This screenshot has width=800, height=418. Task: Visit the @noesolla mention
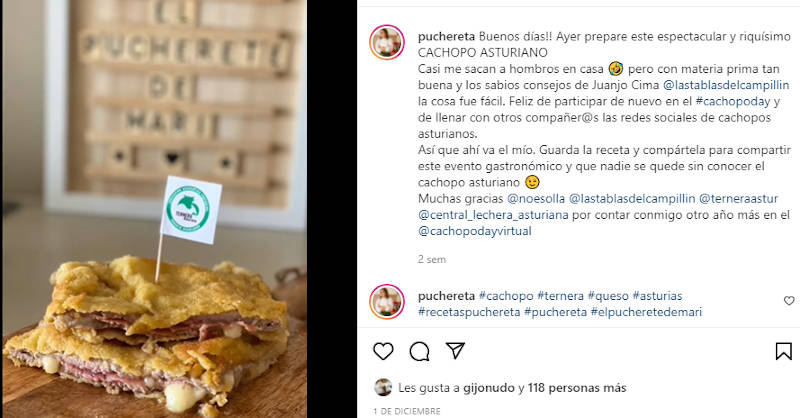tap(536, 199)
